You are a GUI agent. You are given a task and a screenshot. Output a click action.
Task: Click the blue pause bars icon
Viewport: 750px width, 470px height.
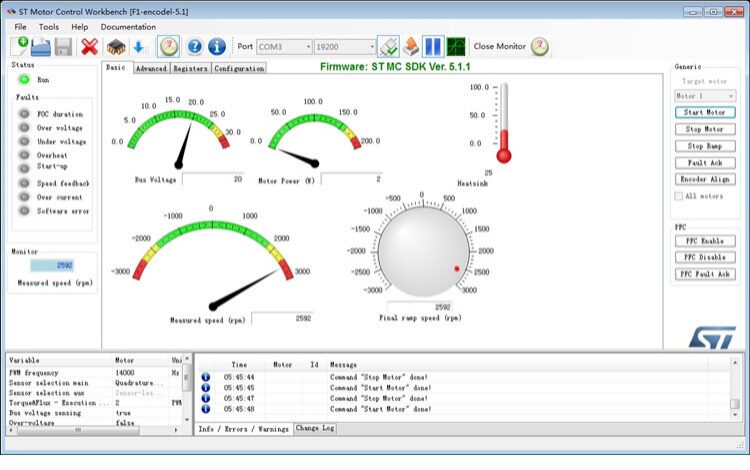point(433,46)
